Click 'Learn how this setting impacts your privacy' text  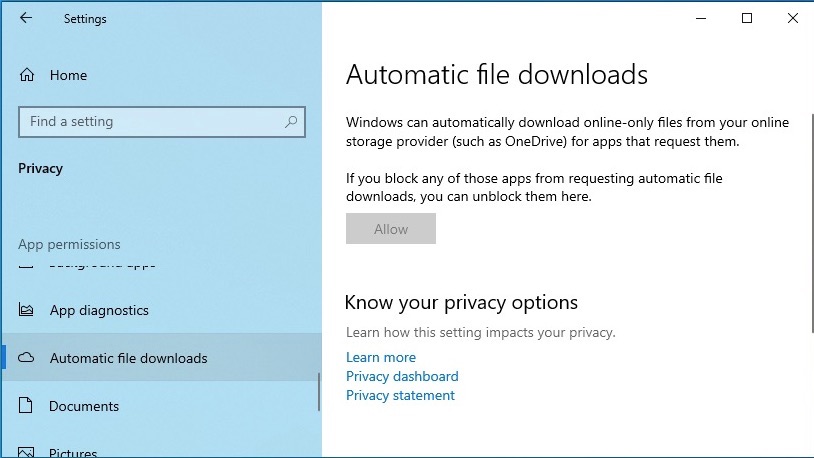tap(481, 332)
